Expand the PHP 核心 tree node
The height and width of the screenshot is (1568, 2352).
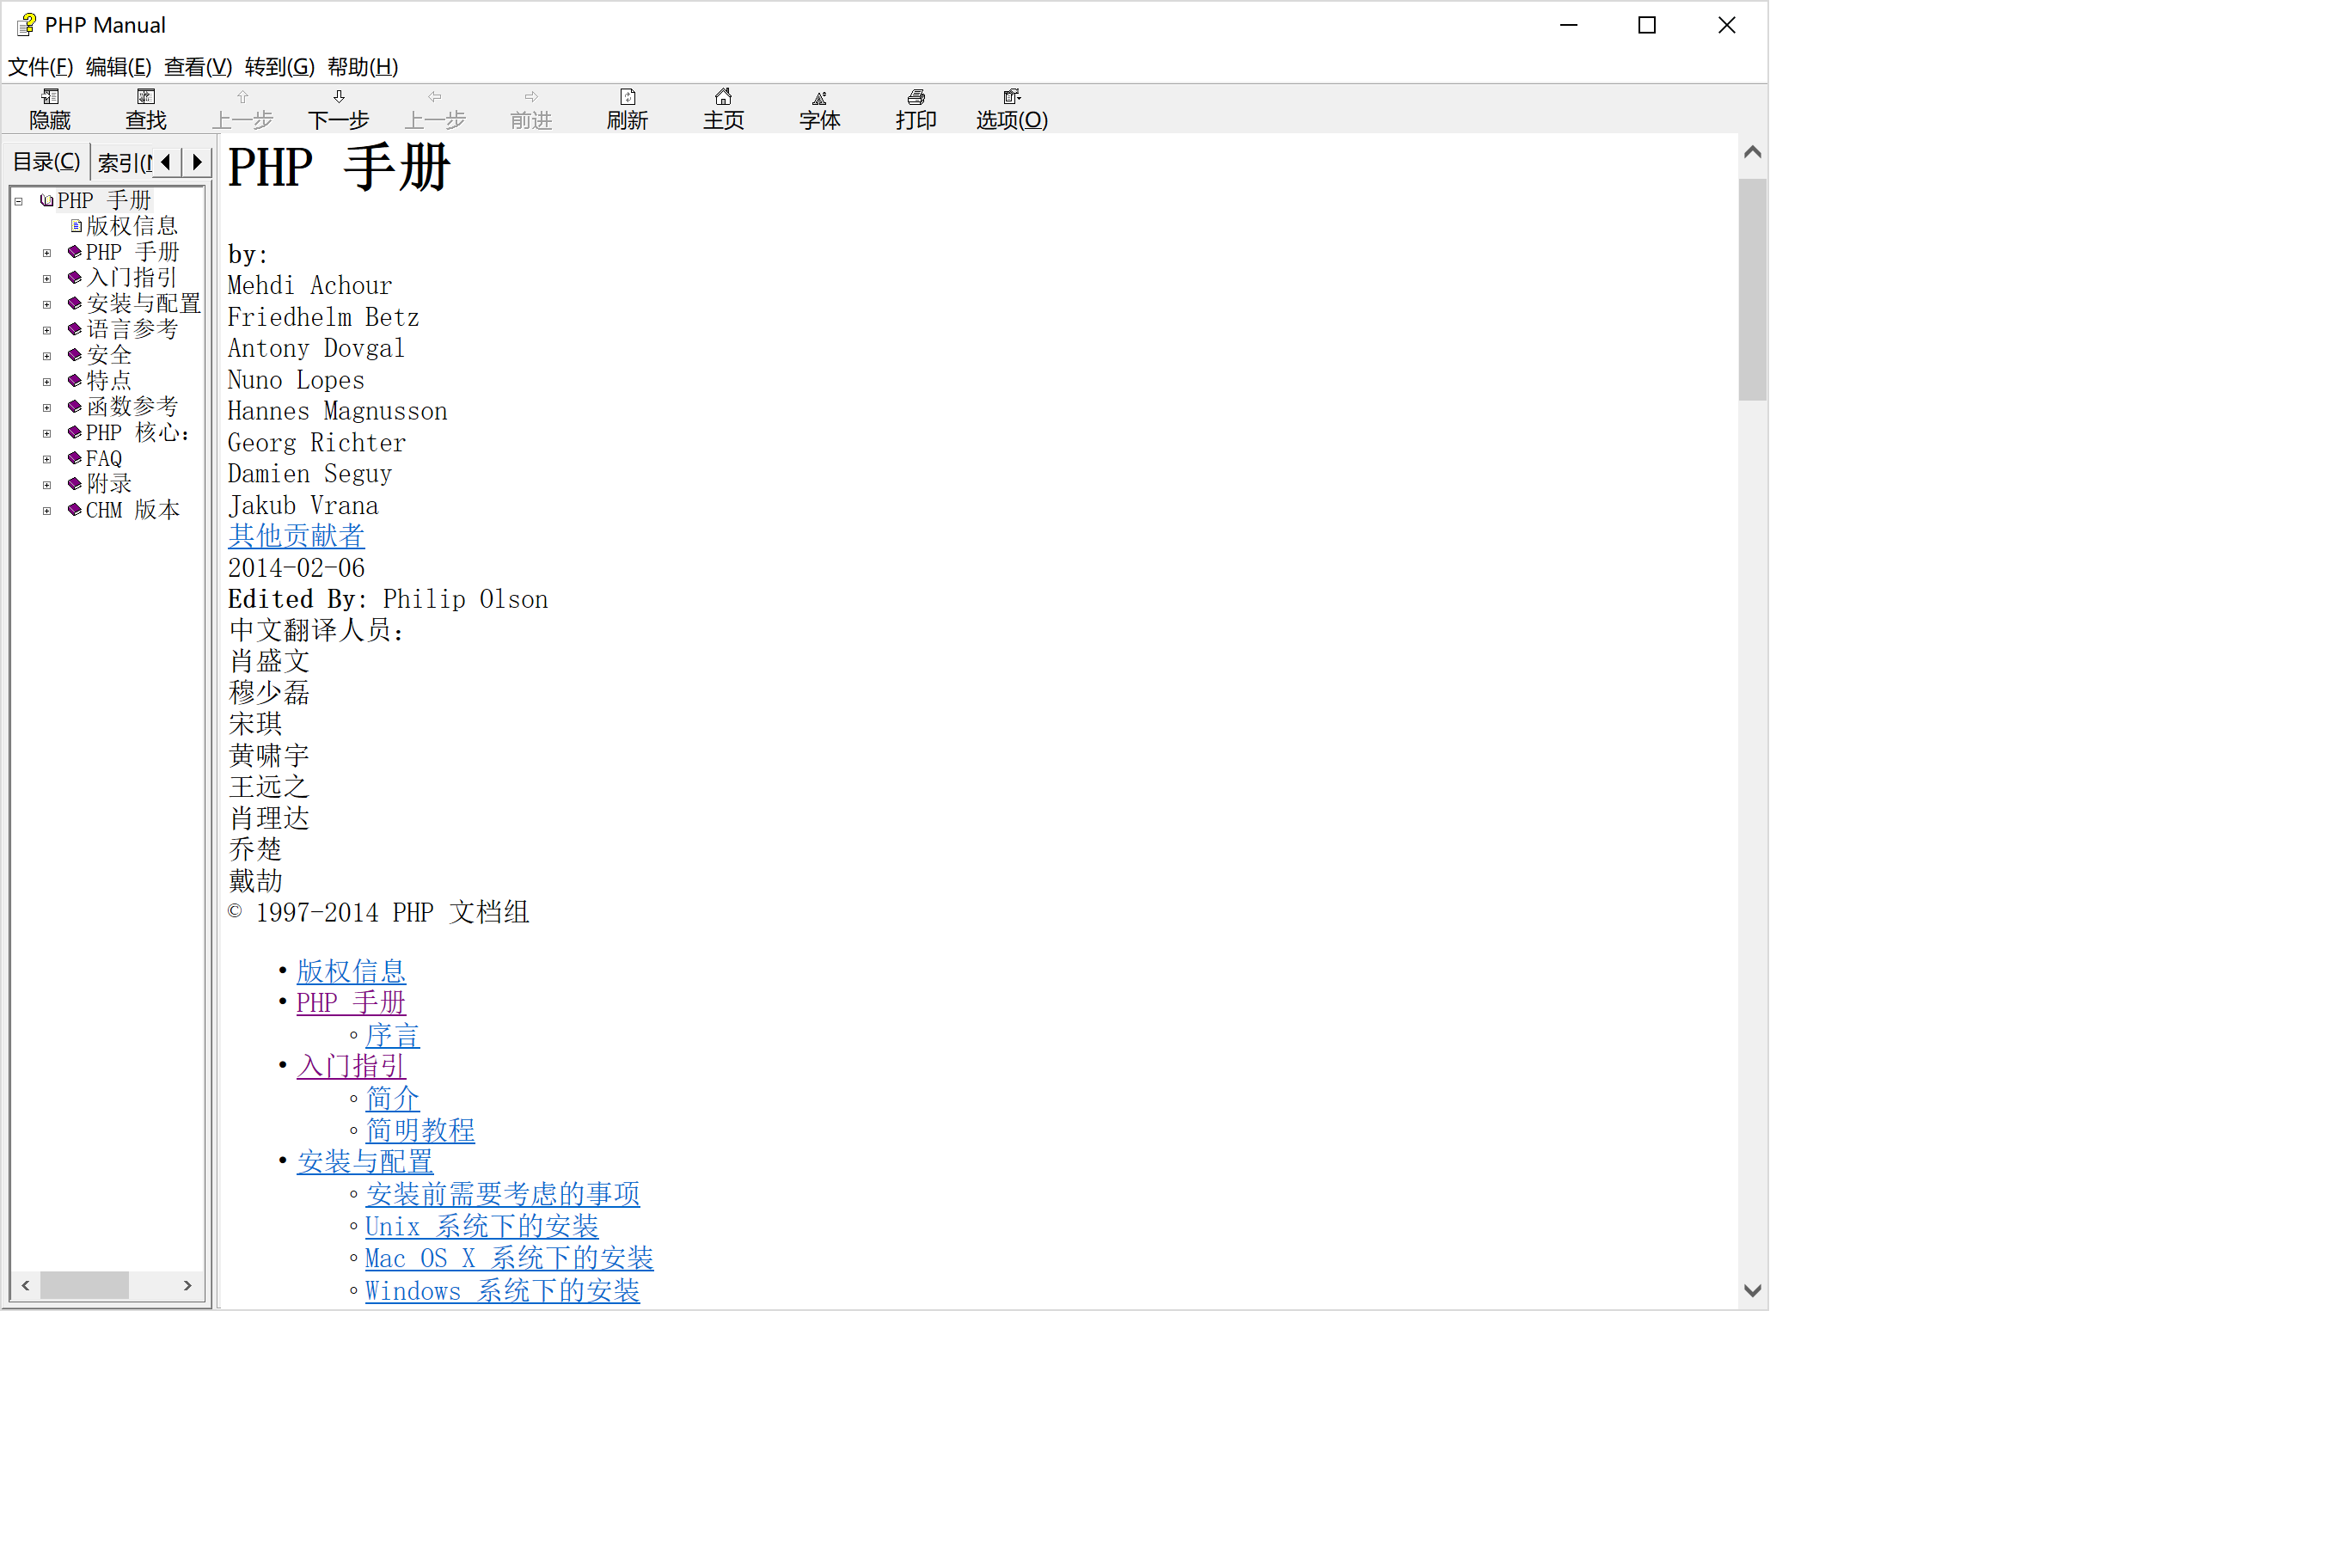coord(47,434)
